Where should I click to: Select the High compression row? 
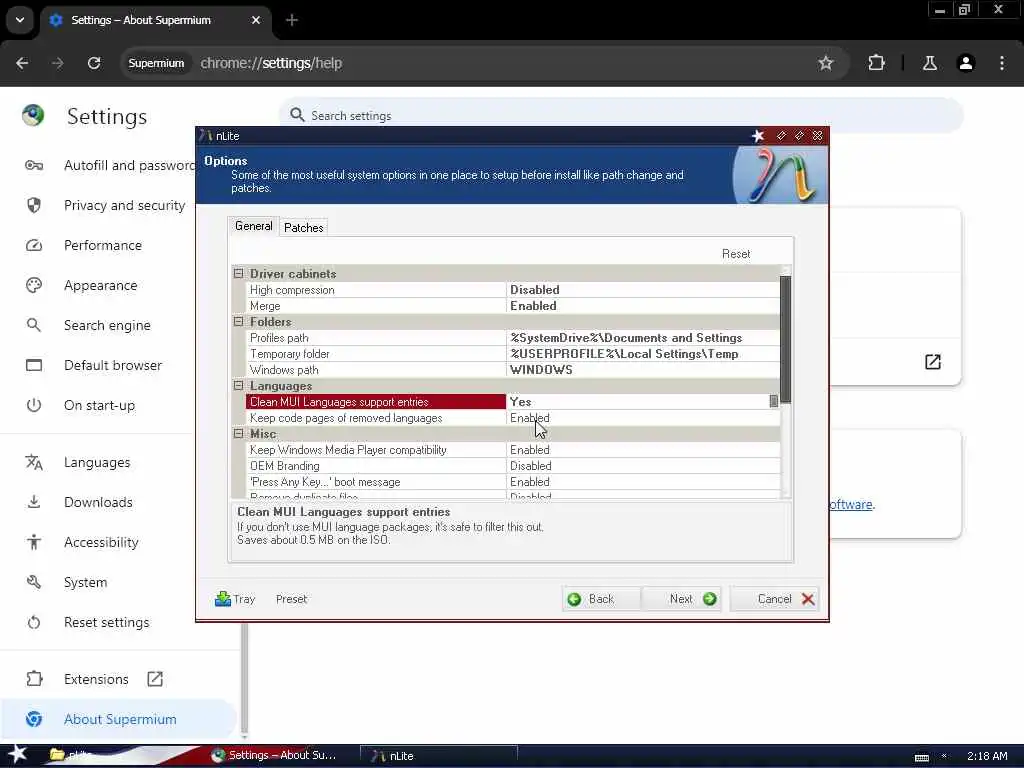click(x=513, y=289)
